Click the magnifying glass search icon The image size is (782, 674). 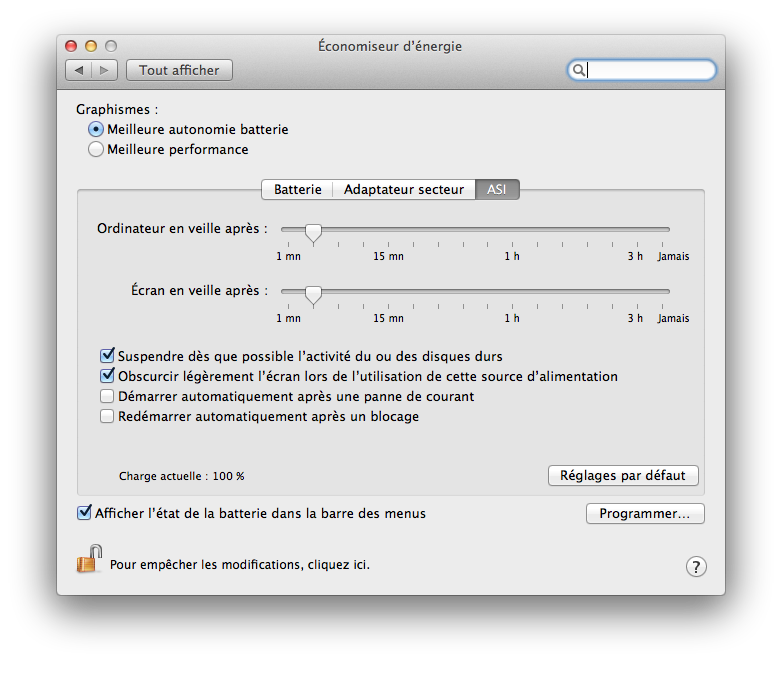[578, 70]
